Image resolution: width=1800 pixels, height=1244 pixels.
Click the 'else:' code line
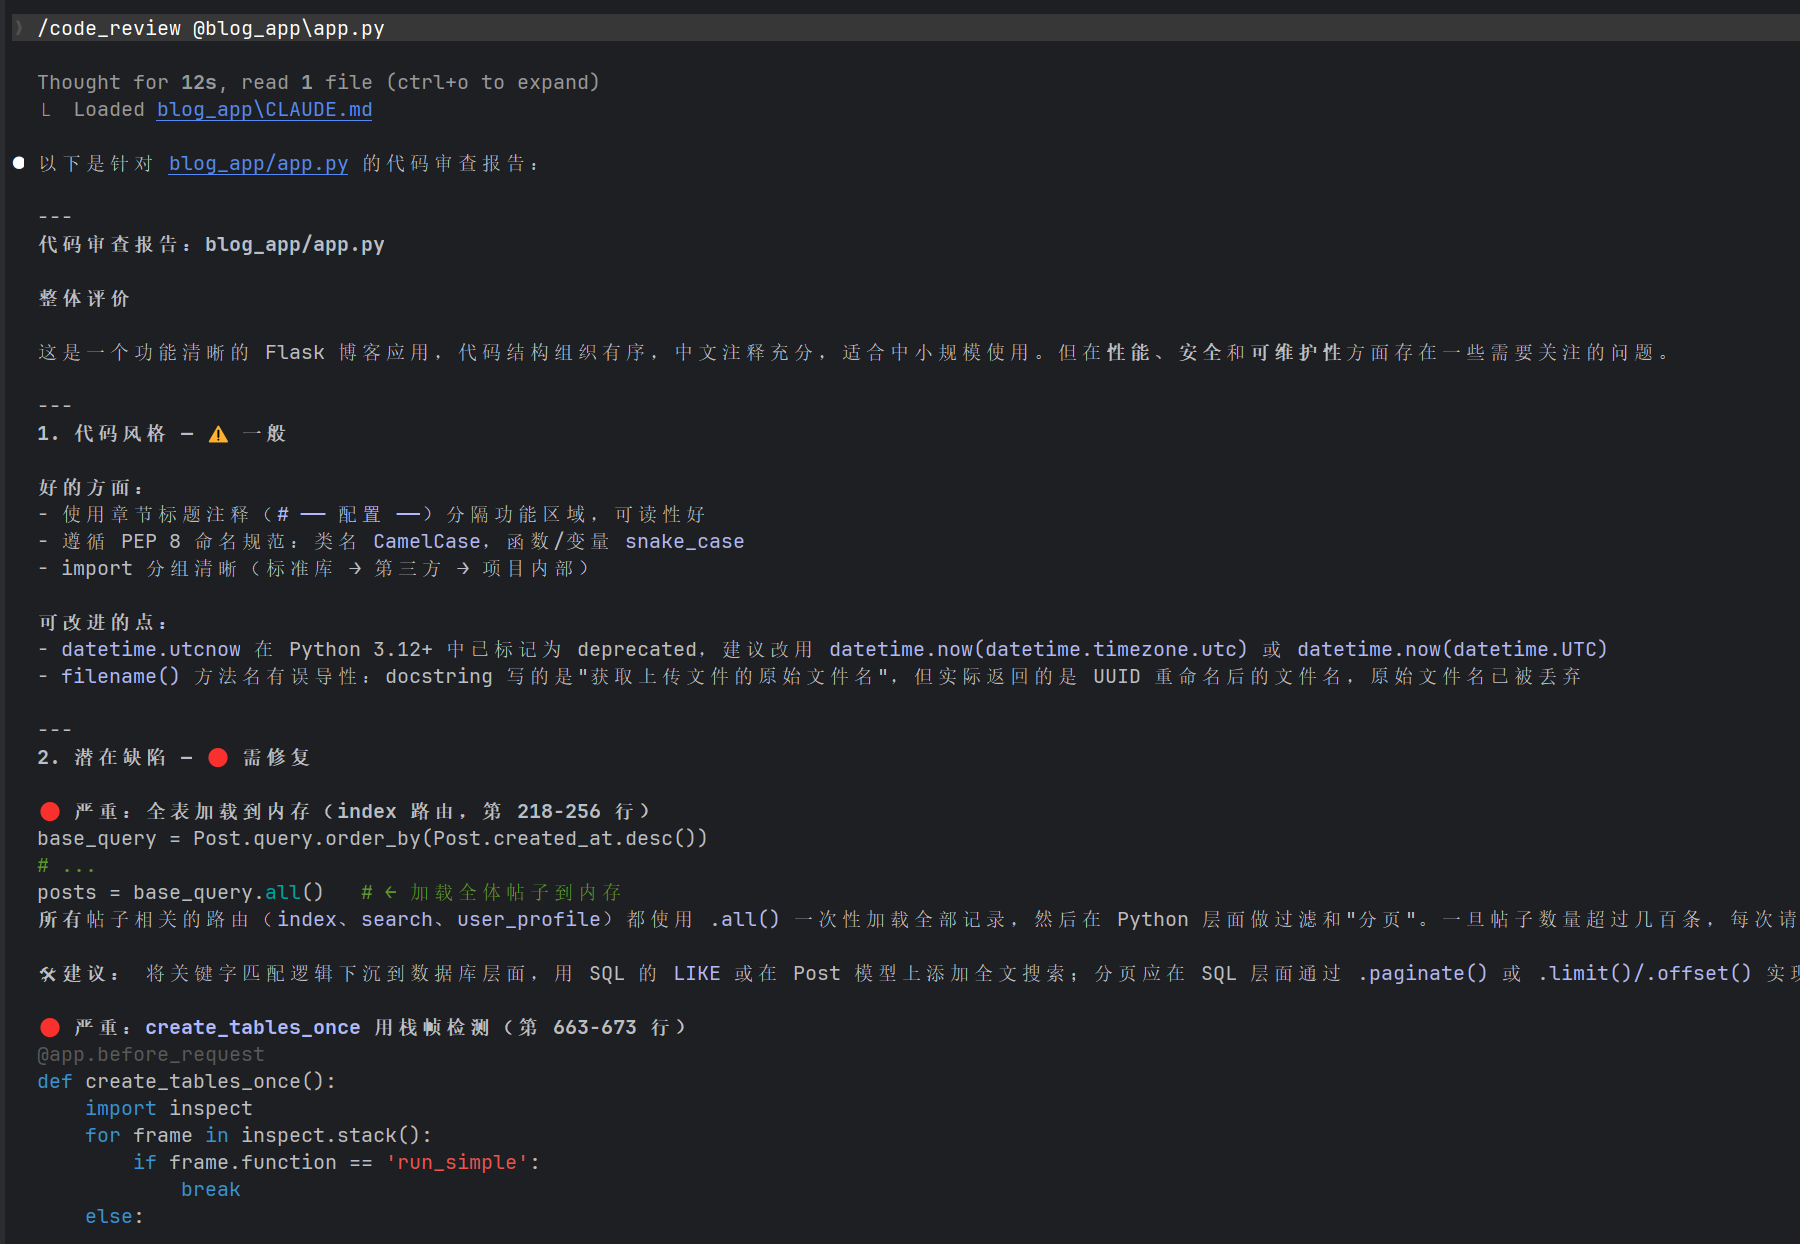115,1217
